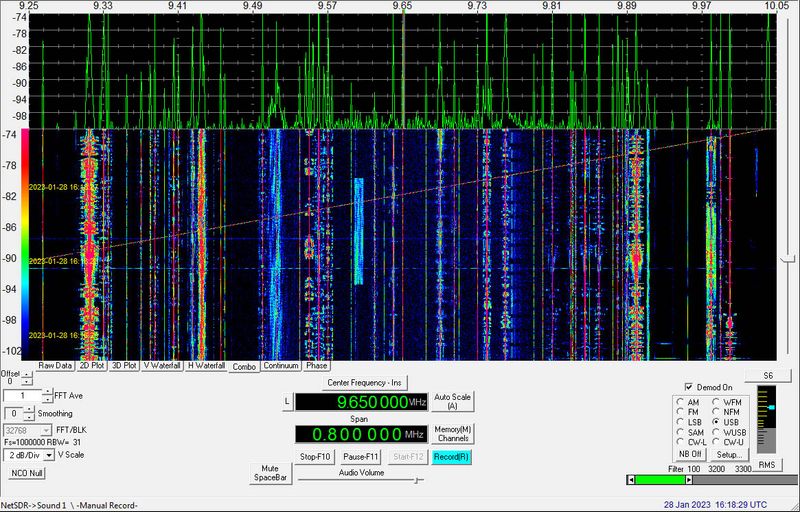Click the L lock button beside frequency
Screen dimensions: 800x512
[x=287, y=402]
